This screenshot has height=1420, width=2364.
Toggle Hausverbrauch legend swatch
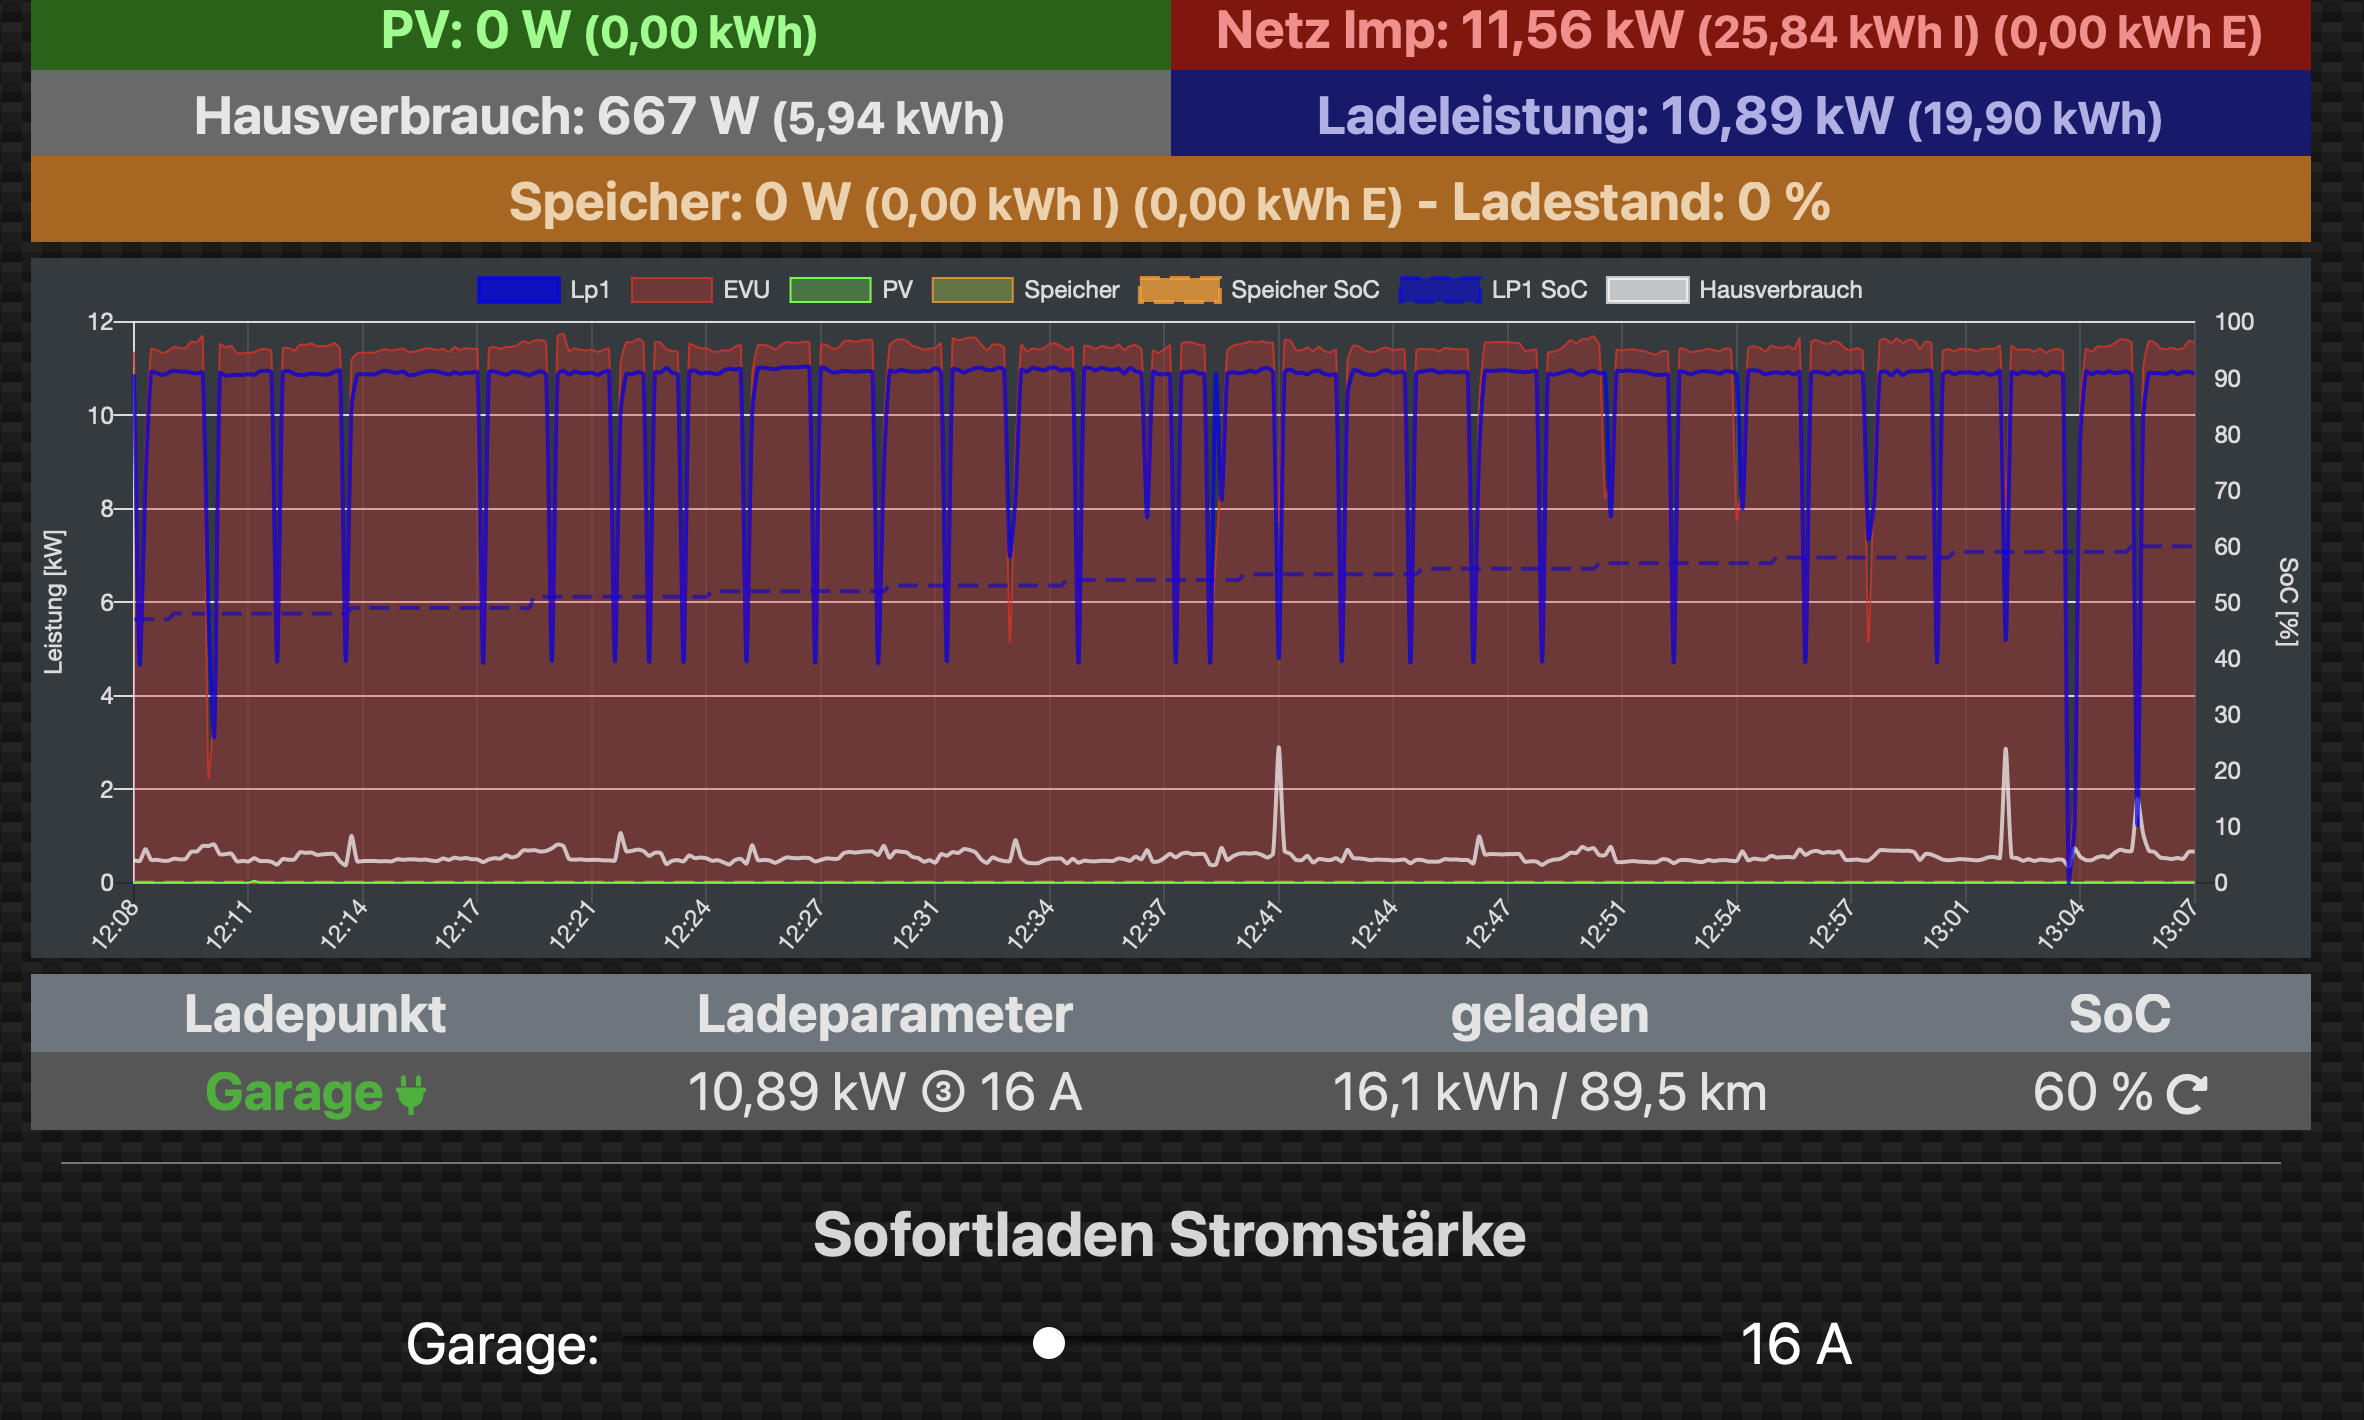[1647, 290]
